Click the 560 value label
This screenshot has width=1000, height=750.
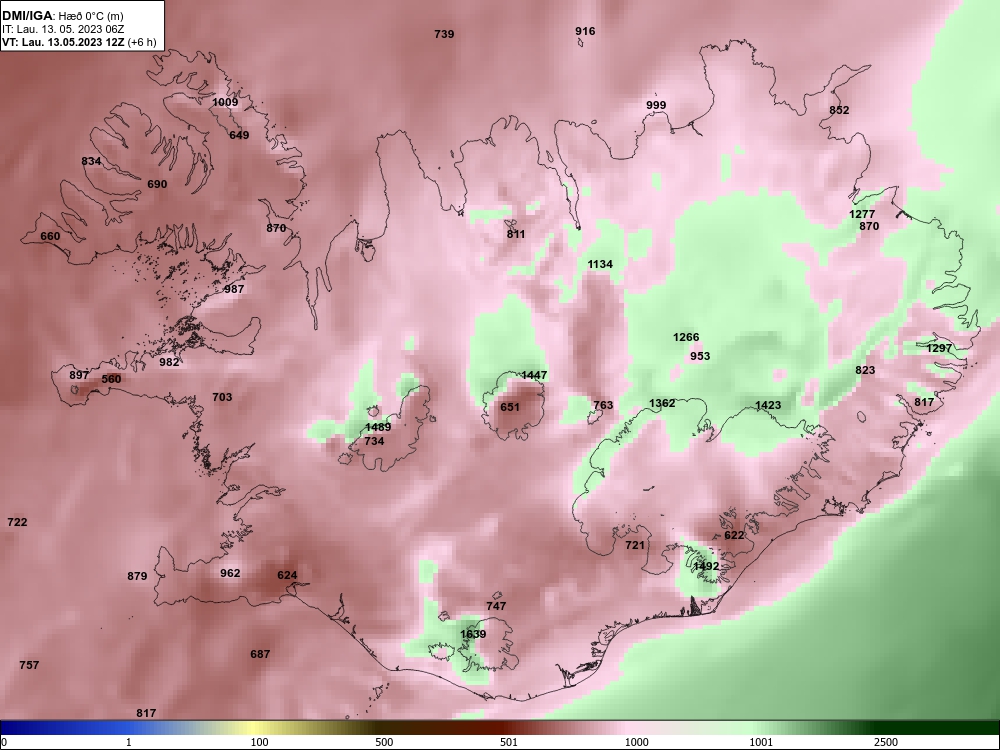[111, 379]
